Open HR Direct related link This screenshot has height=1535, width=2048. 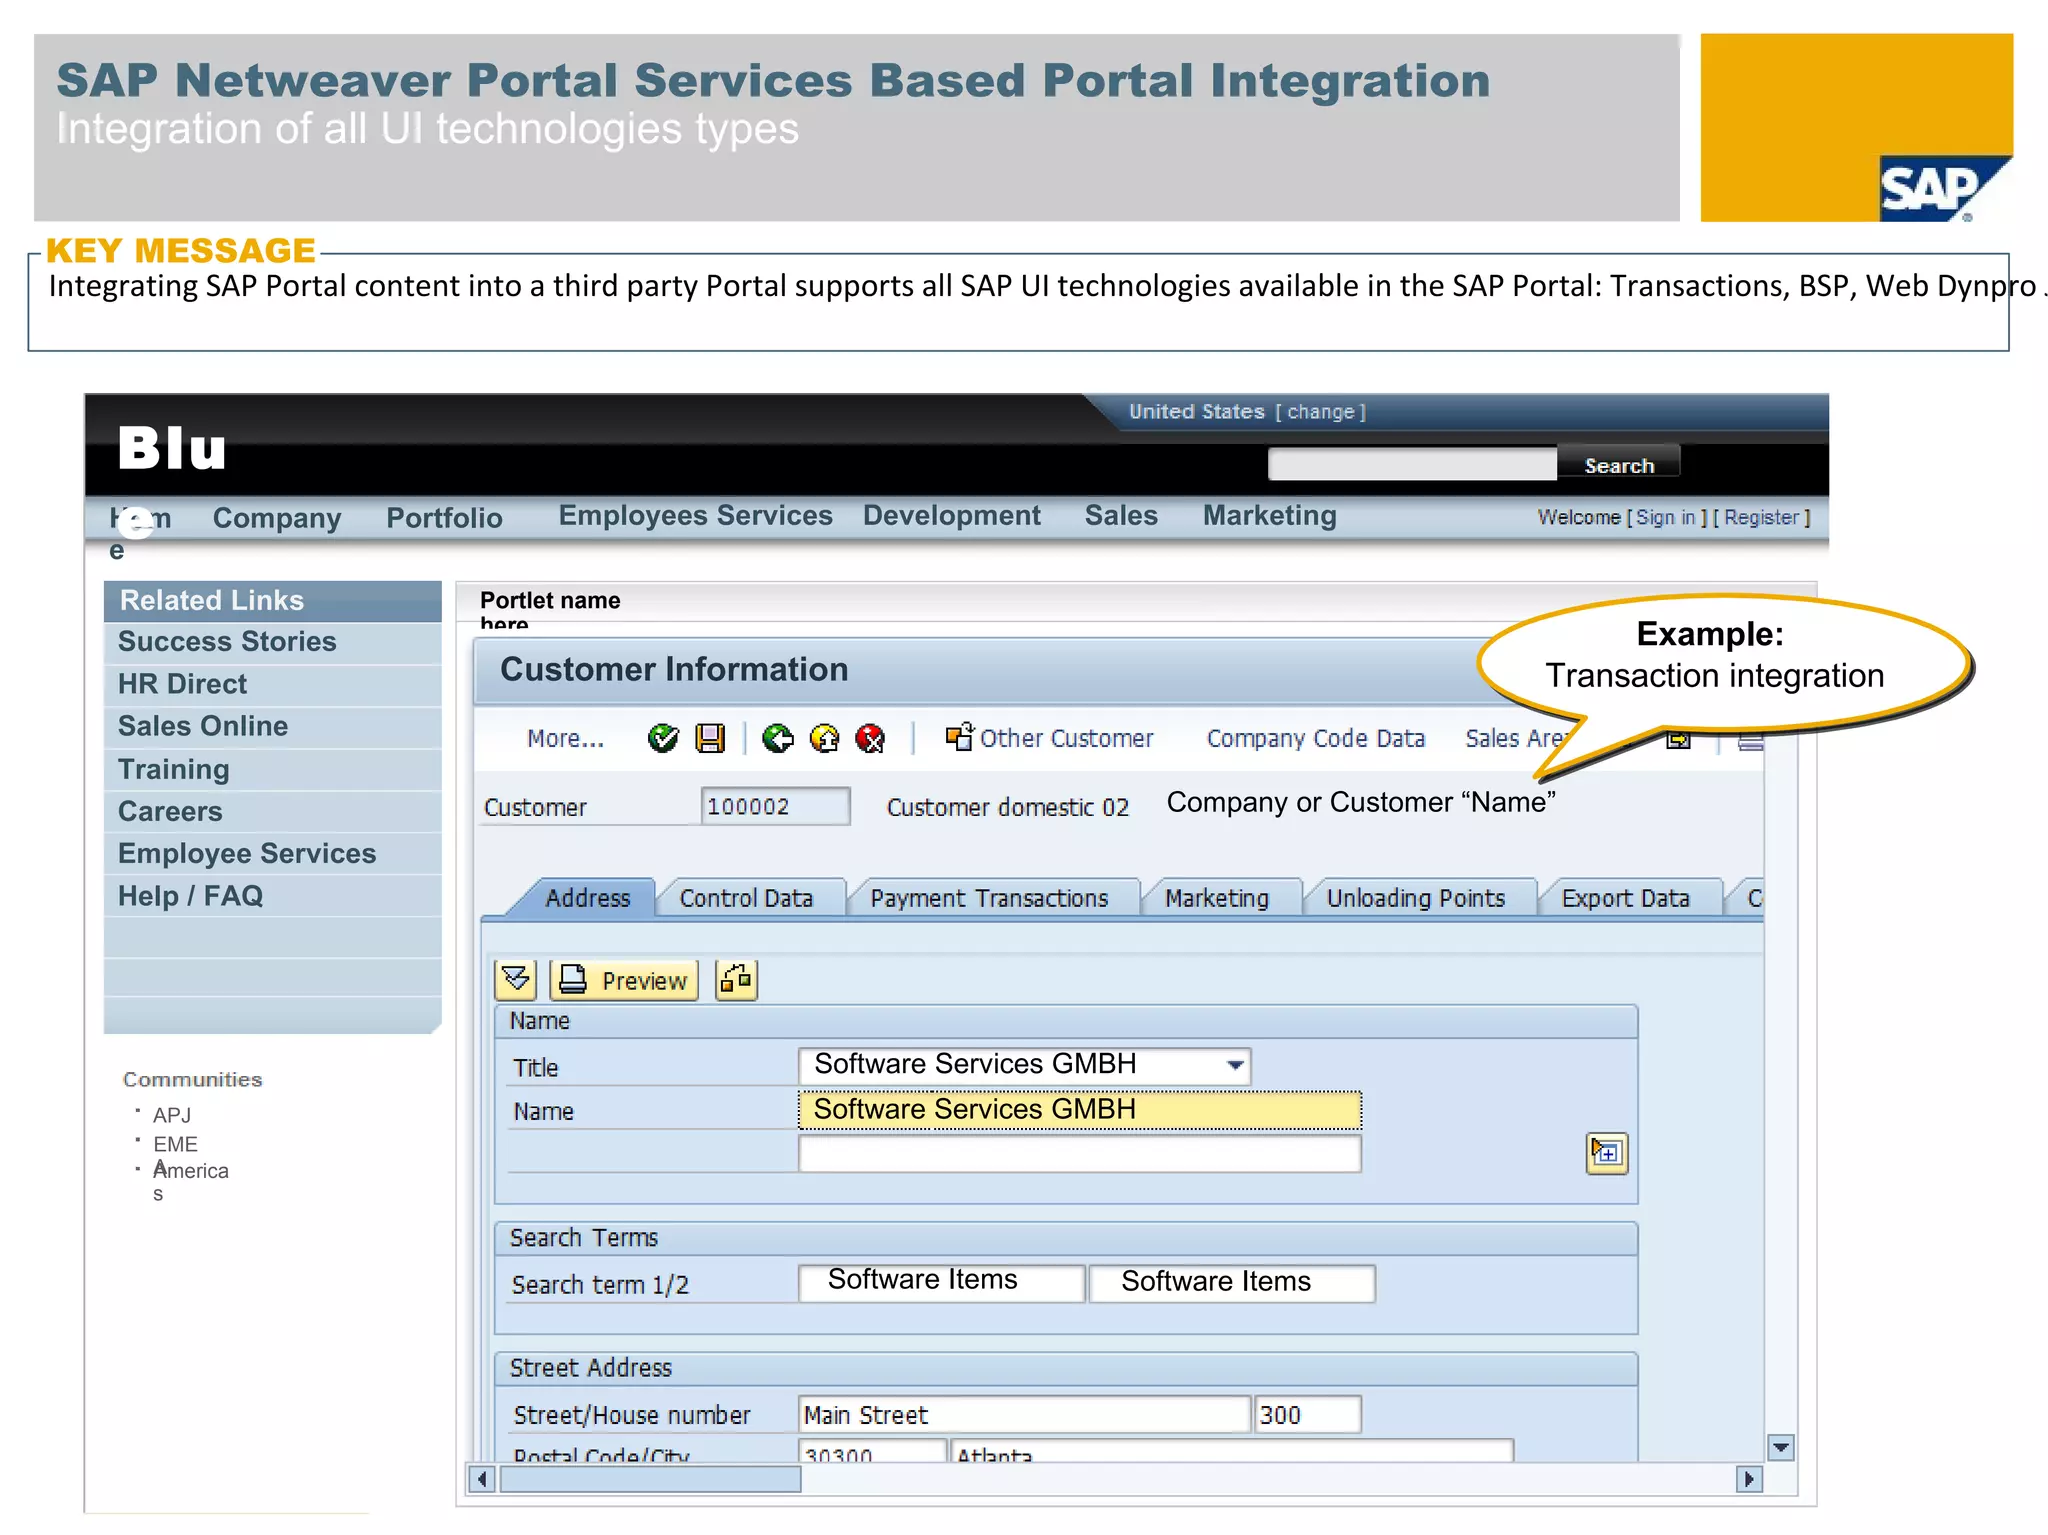point(182,684)
